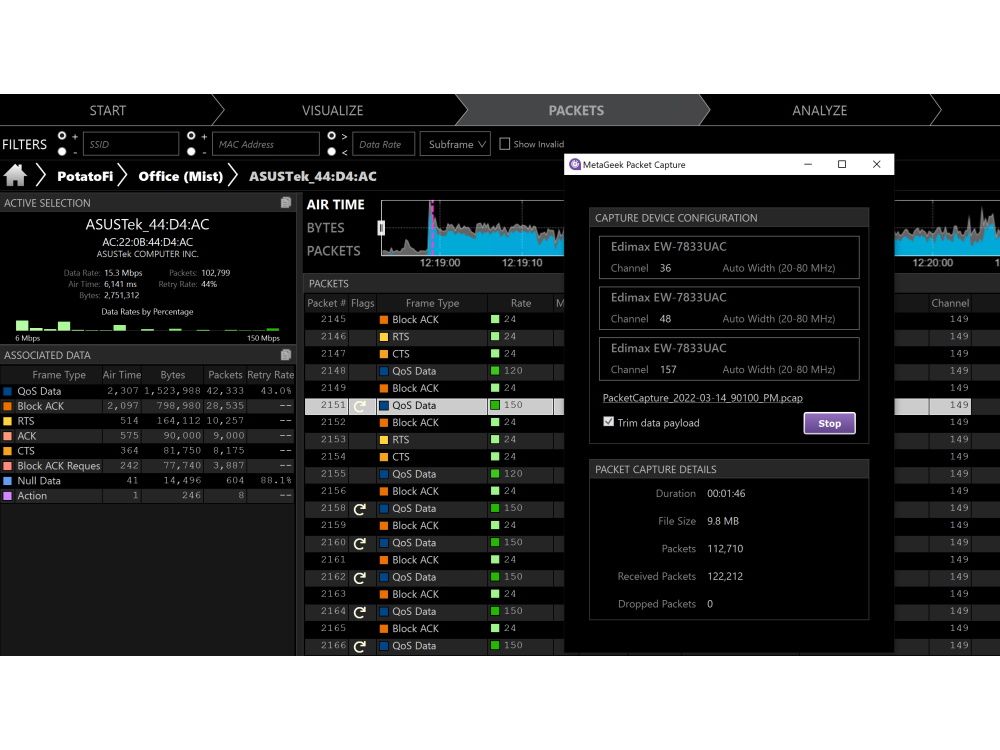
Task: Select packet 2147 CTS row
Action: [434, 354]
